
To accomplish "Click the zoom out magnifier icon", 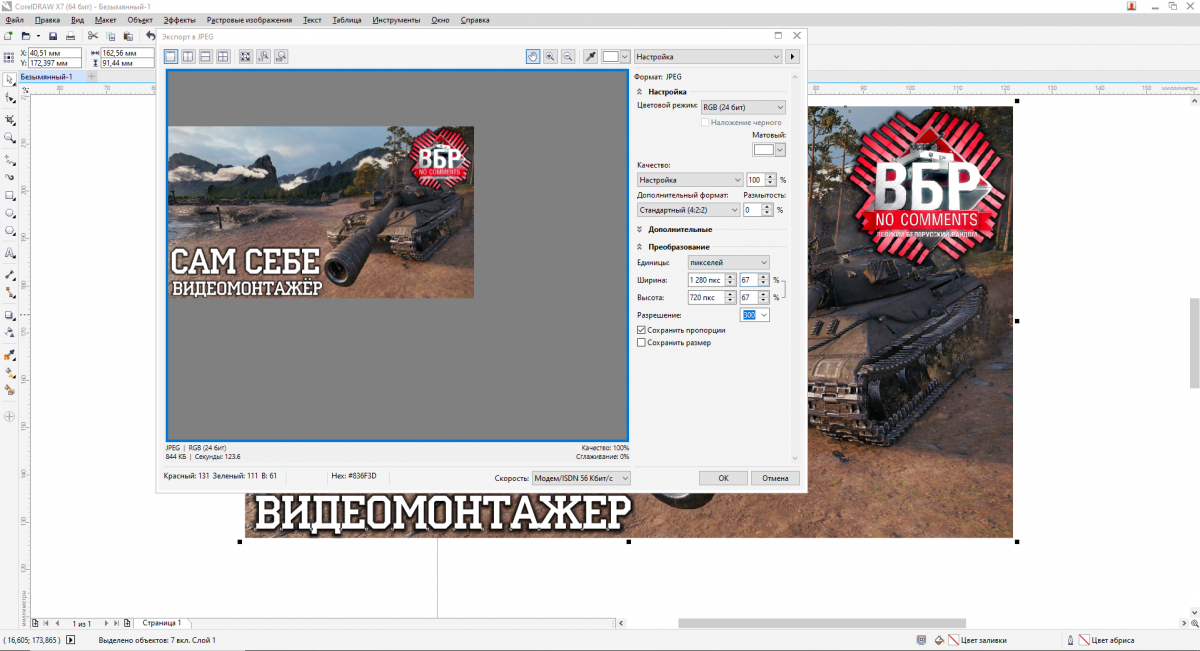I will pos(567,57).
